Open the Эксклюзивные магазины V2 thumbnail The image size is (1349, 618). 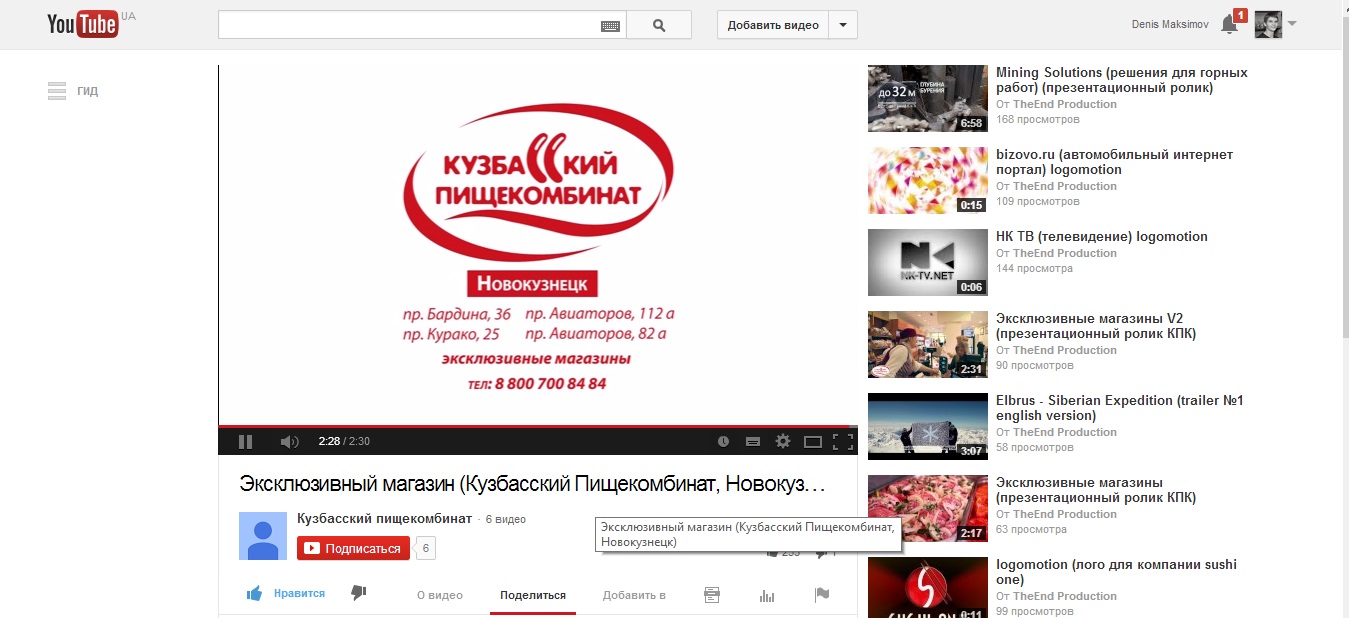pos(928,344)
